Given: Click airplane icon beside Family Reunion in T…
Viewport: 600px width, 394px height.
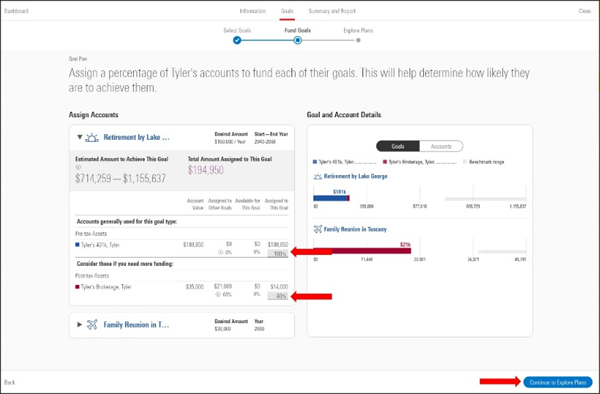Looking at the screenshot, I should click(92, 325).
